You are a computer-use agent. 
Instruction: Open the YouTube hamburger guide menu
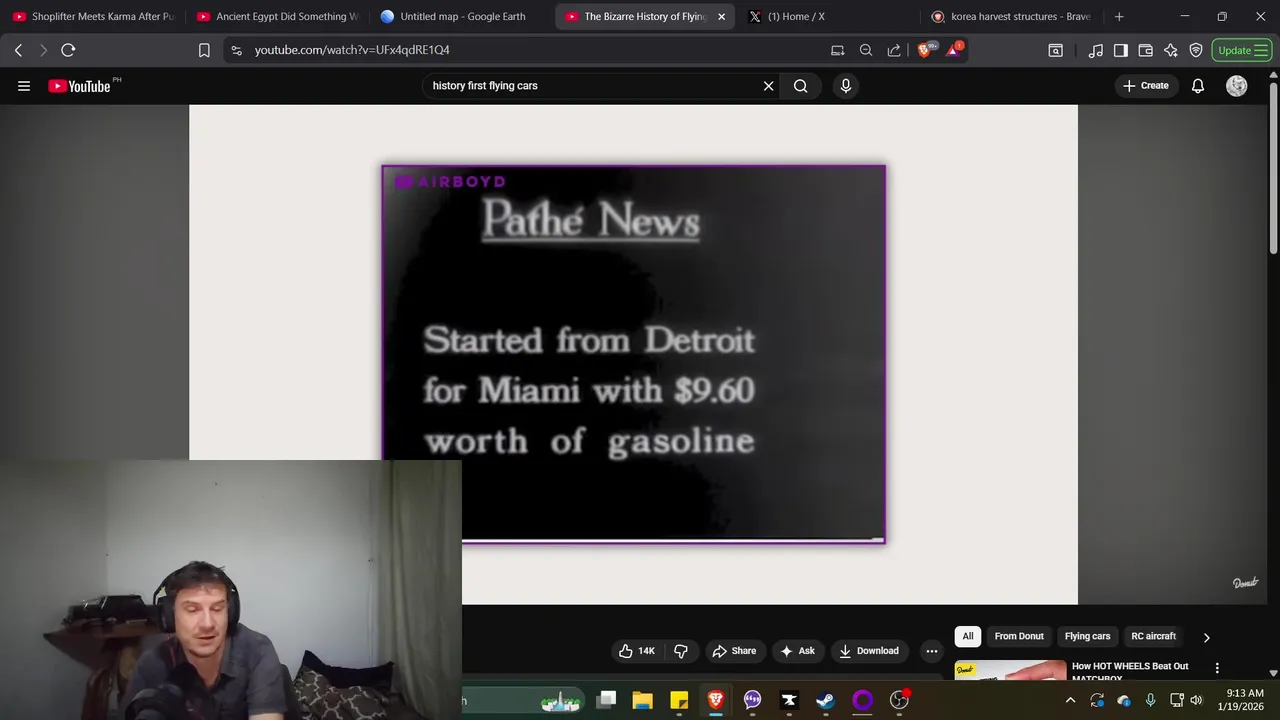pyautogui.click(x=24, y=86)
